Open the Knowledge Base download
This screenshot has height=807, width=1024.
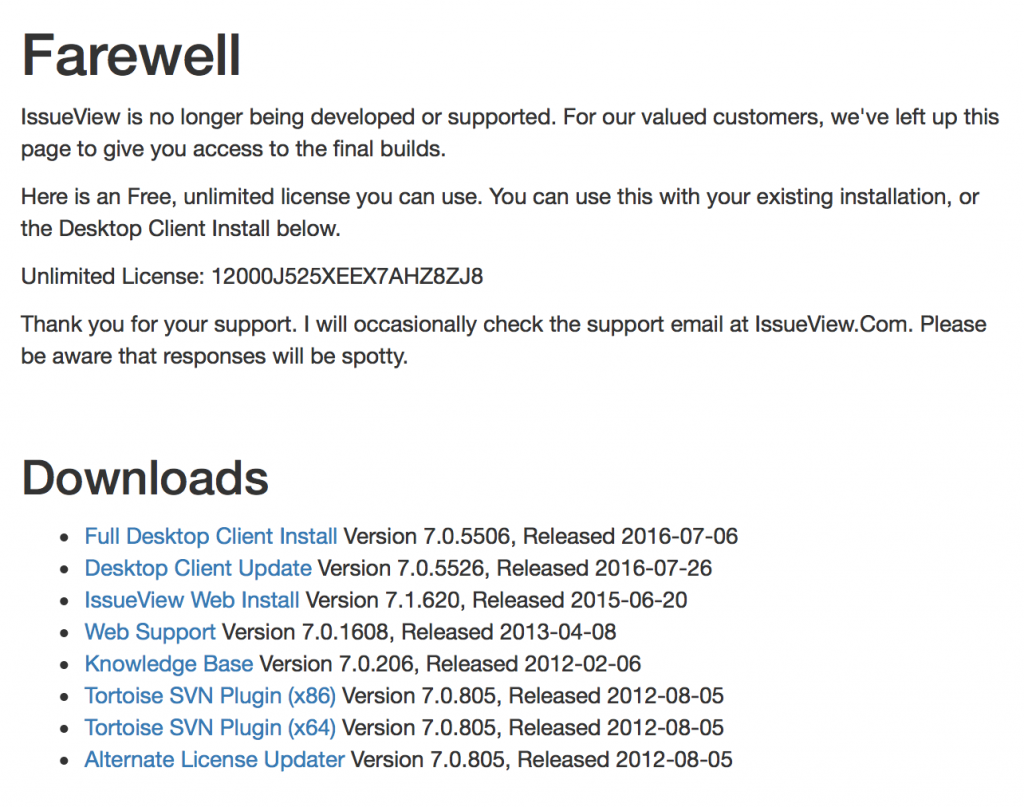click(169, 663)
